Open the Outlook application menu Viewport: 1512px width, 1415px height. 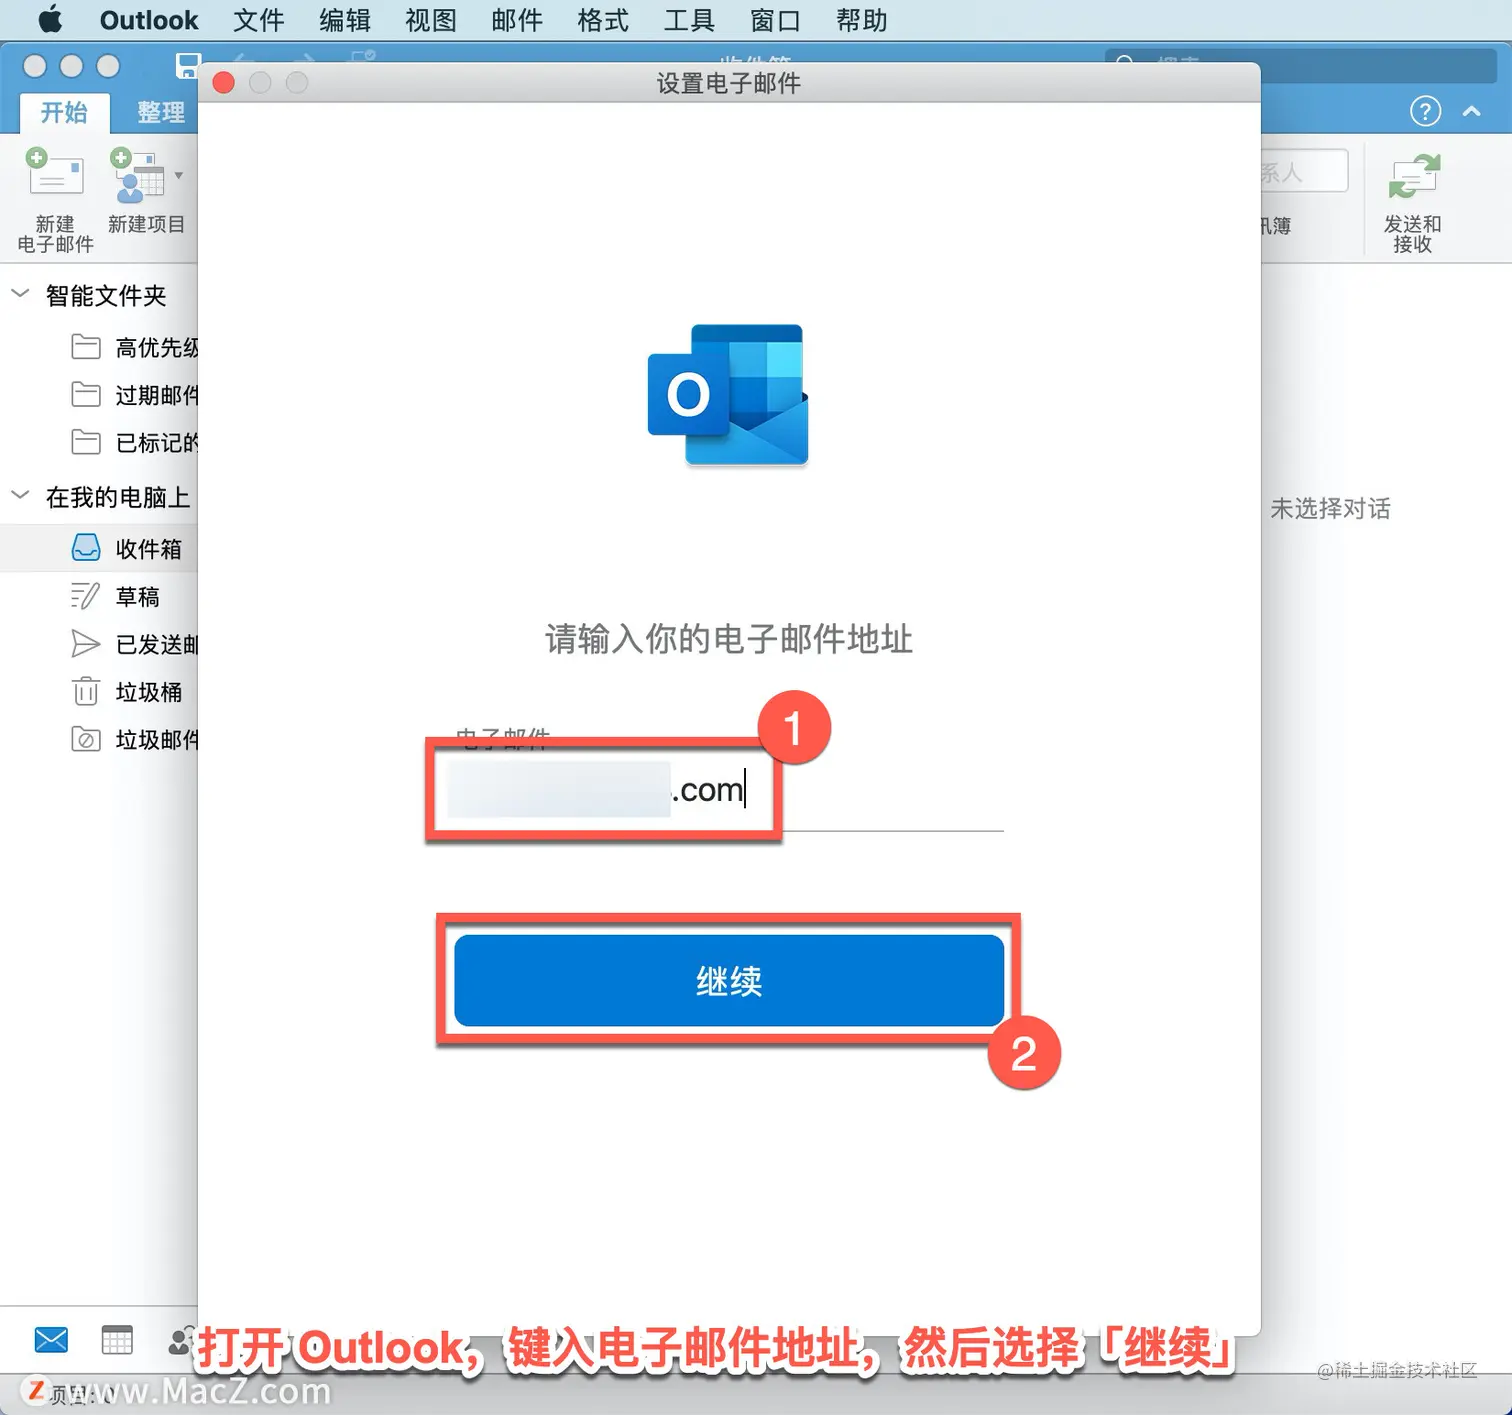149,20
